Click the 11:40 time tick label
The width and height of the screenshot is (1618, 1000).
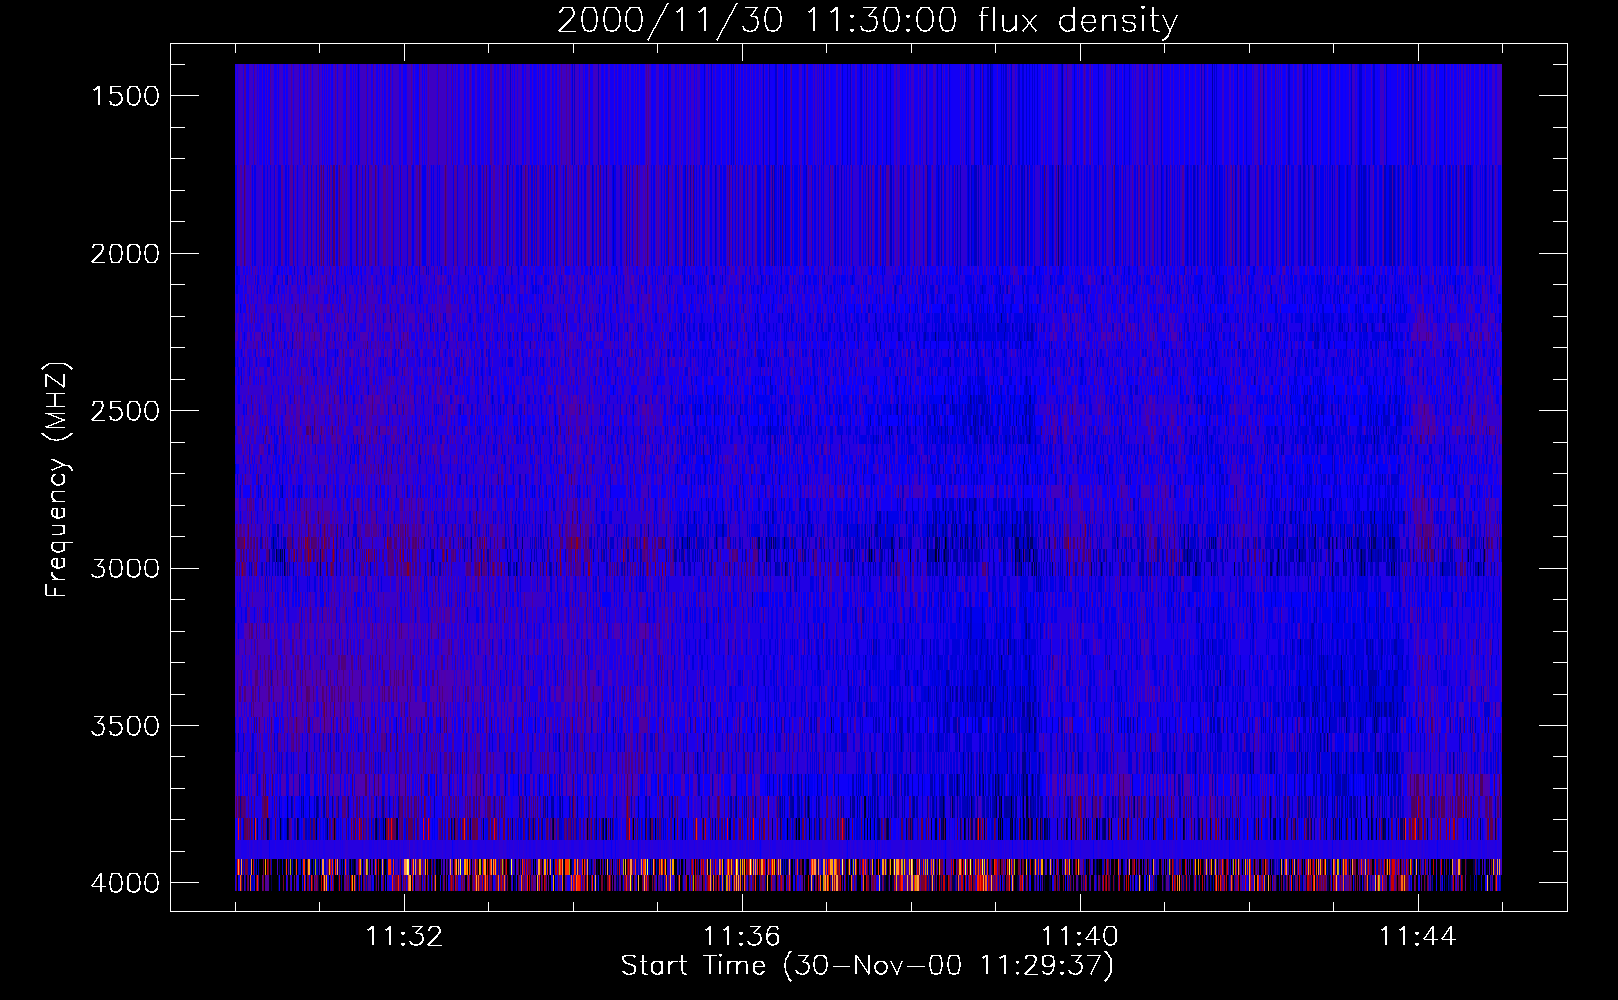click(1080, 937)
